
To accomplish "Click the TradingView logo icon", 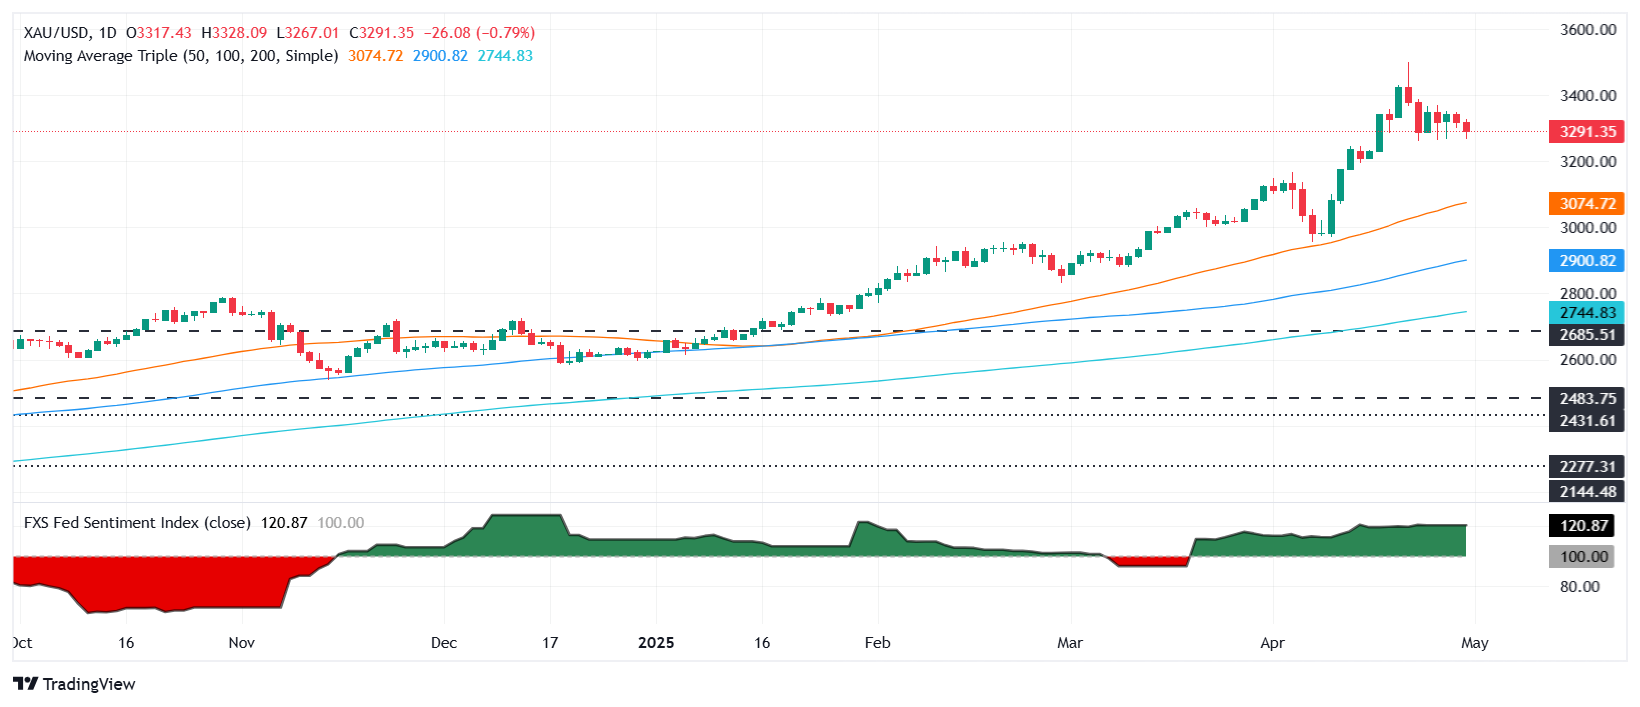I will point(26,684).
